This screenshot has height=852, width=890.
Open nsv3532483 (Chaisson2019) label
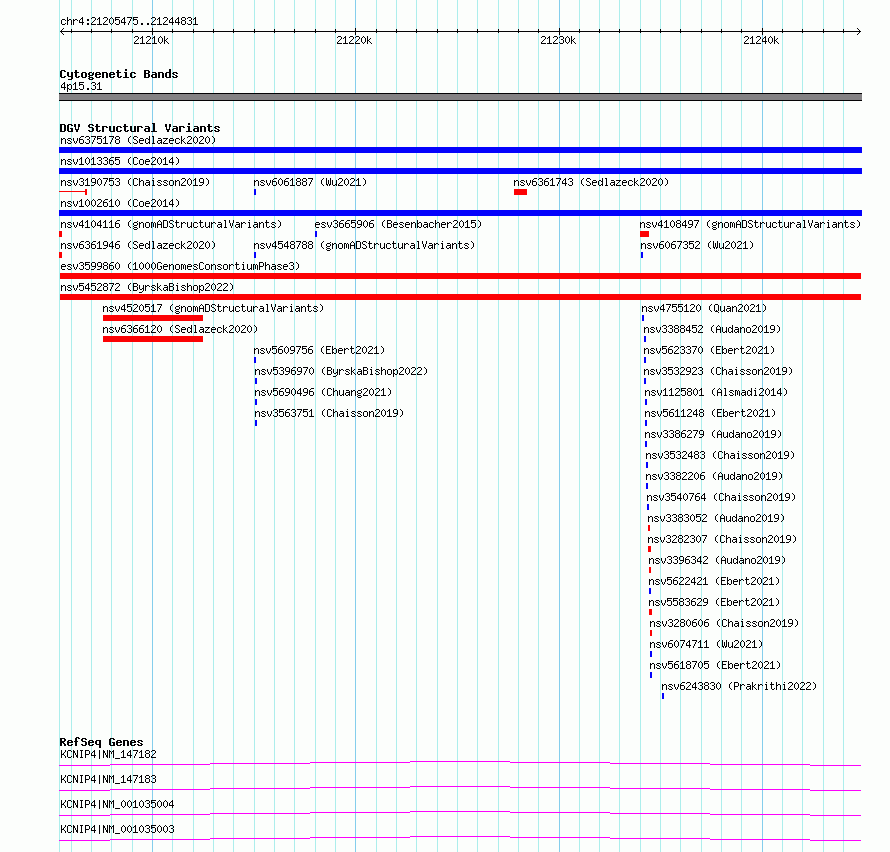[x=720, y=455]
